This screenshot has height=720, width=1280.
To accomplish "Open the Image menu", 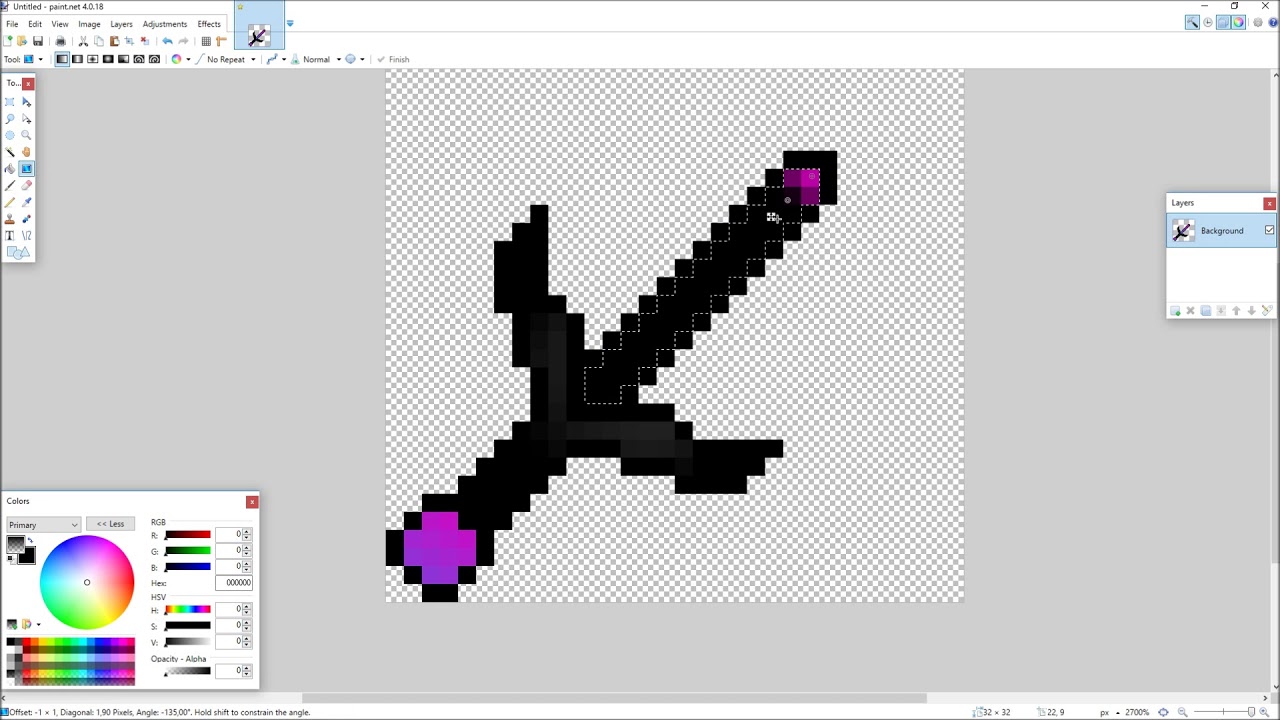I will 89,24.
